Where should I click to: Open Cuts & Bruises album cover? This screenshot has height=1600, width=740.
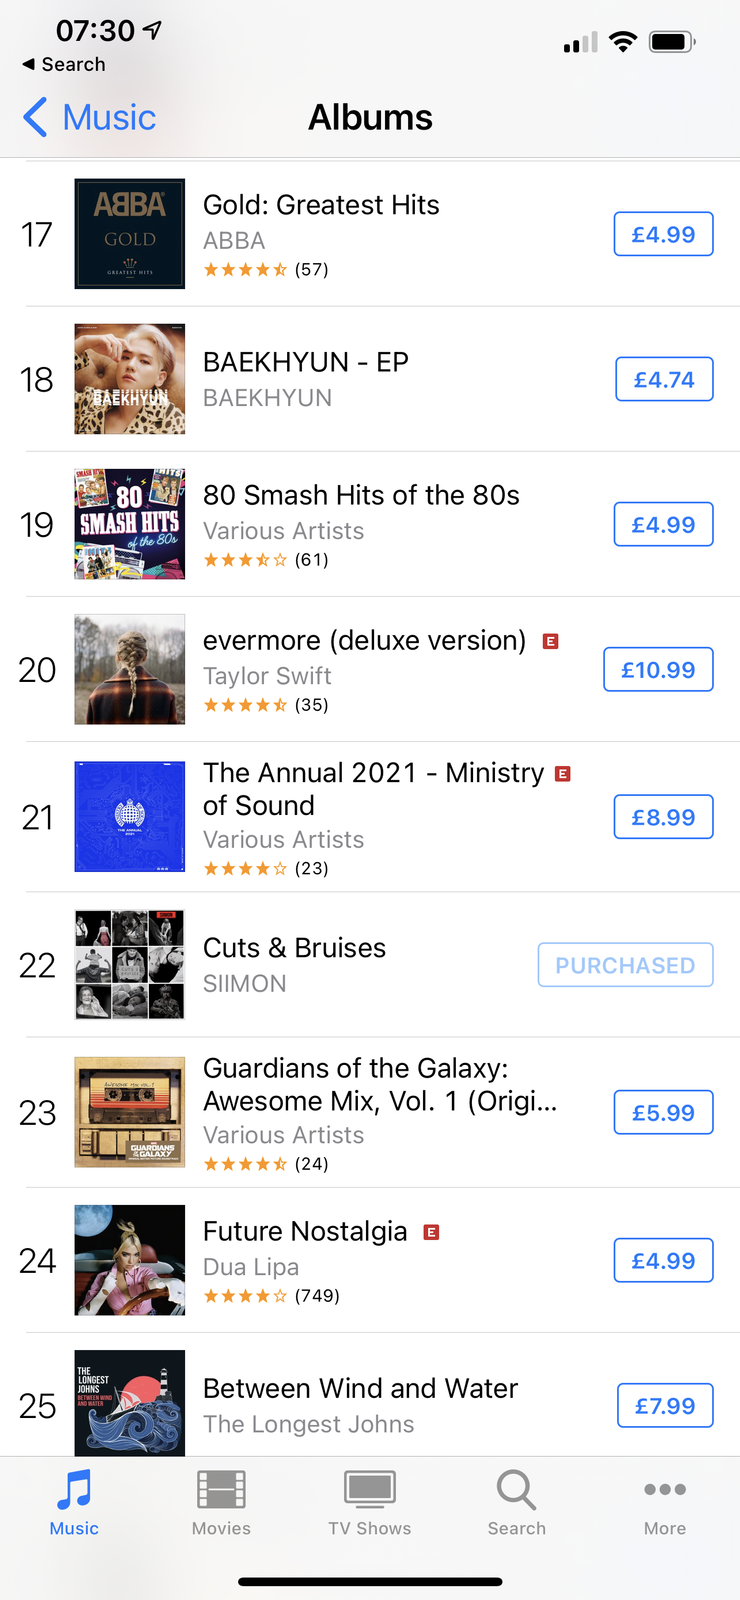130,965
